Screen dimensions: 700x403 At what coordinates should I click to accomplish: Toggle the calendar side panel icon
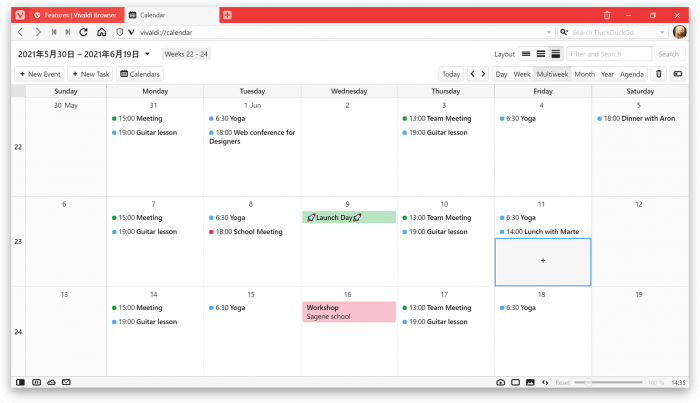(678, 74)
